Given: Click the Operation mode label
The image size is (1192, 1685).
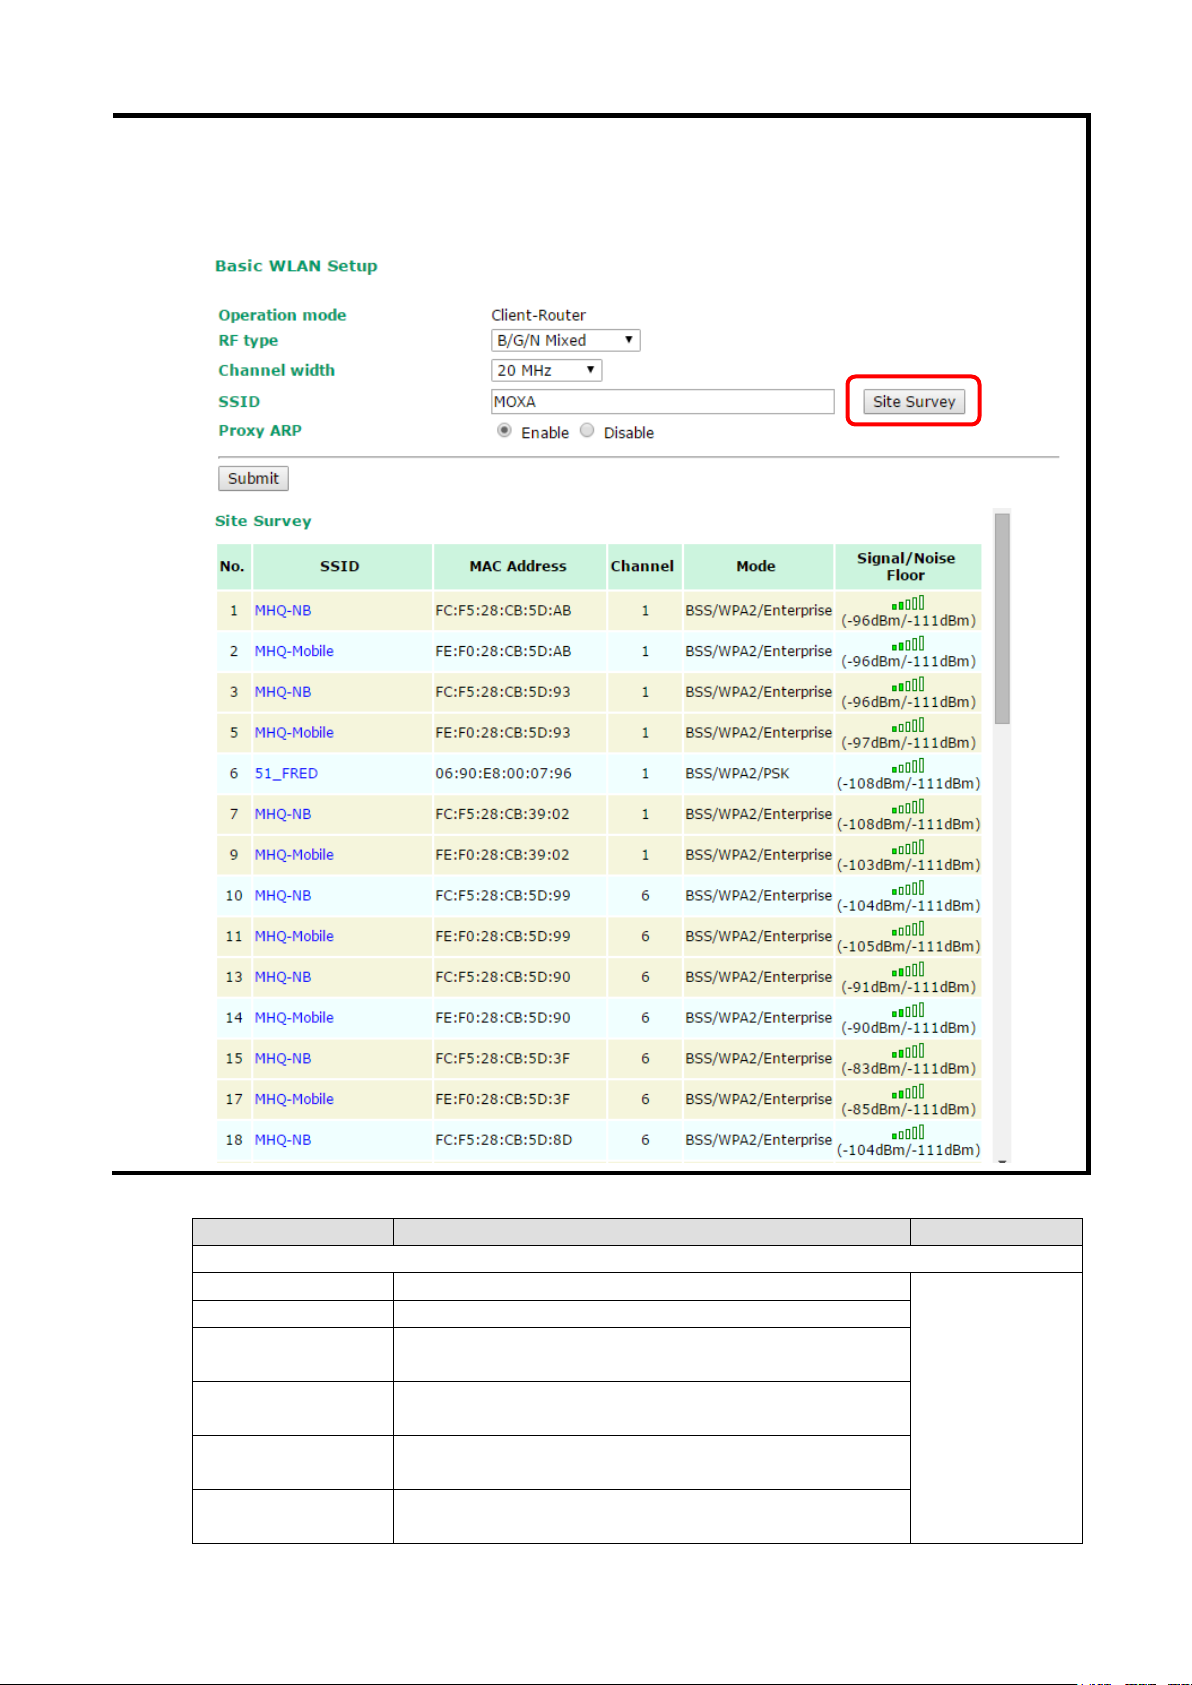Looking at the screenshot, I should click(x=282, y=315).
